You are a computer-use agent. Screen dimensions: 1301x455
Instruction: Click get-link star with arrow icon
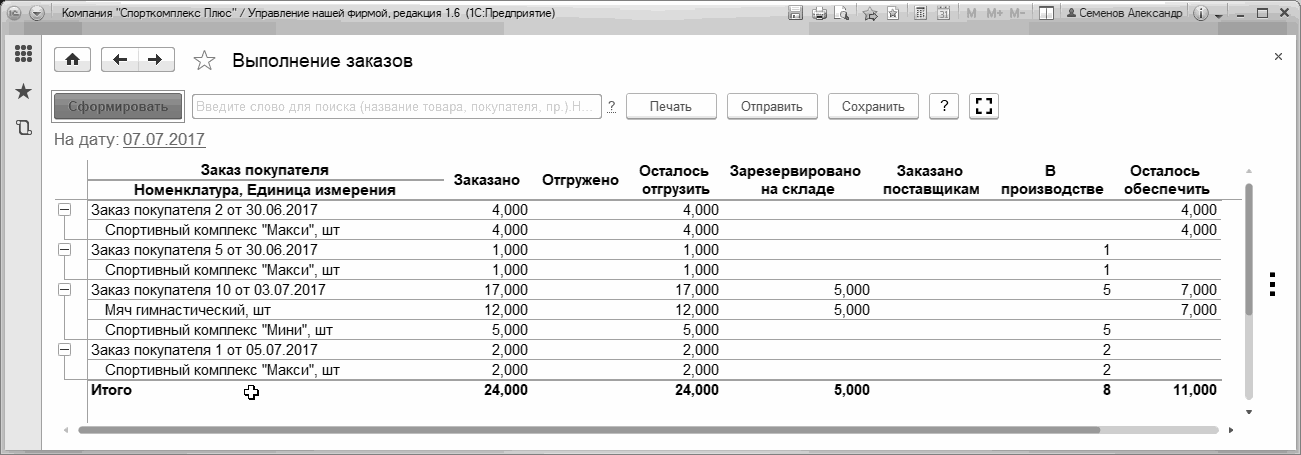[x=870, y=14]
